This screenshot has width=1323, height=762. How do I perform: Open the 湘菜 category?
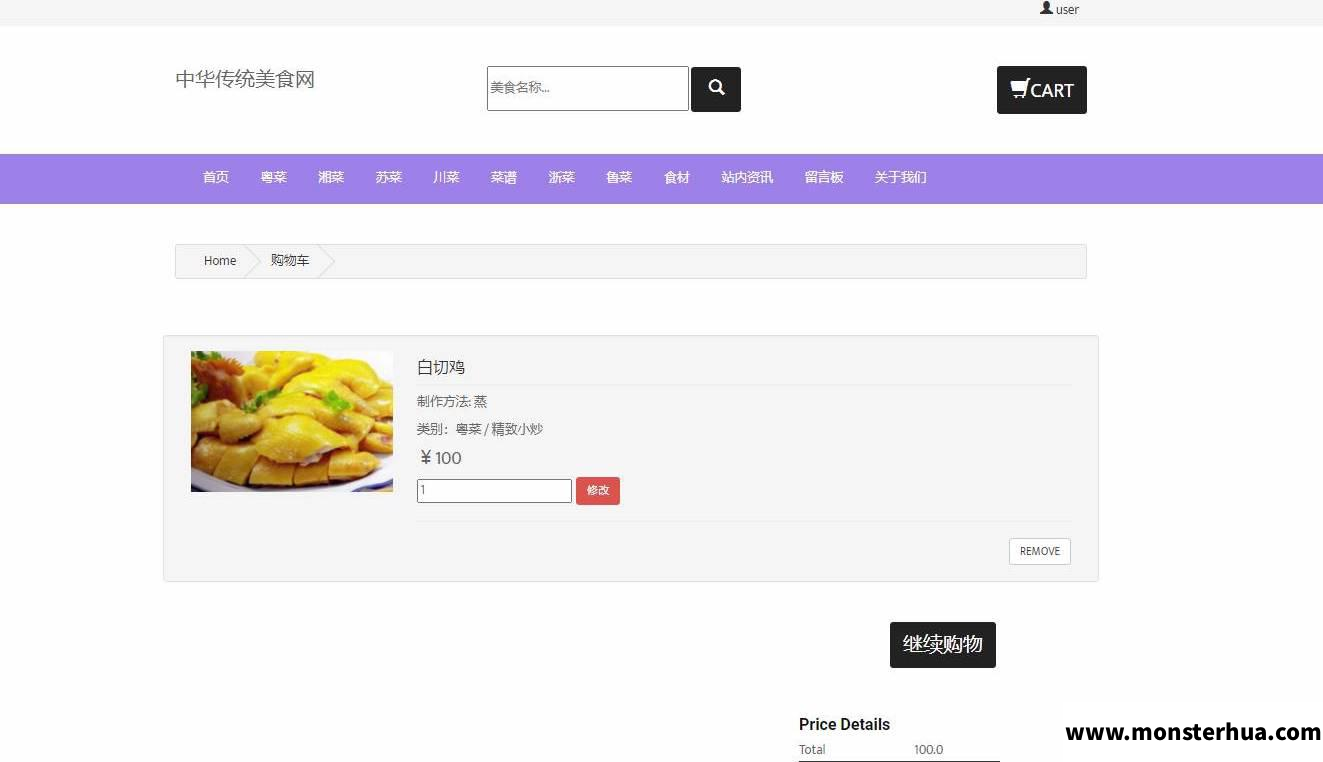(x=331, y=177)
